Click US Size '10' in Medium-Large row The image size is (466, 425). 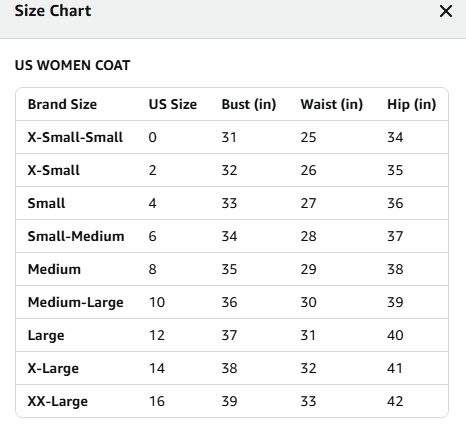pos(157,302)
